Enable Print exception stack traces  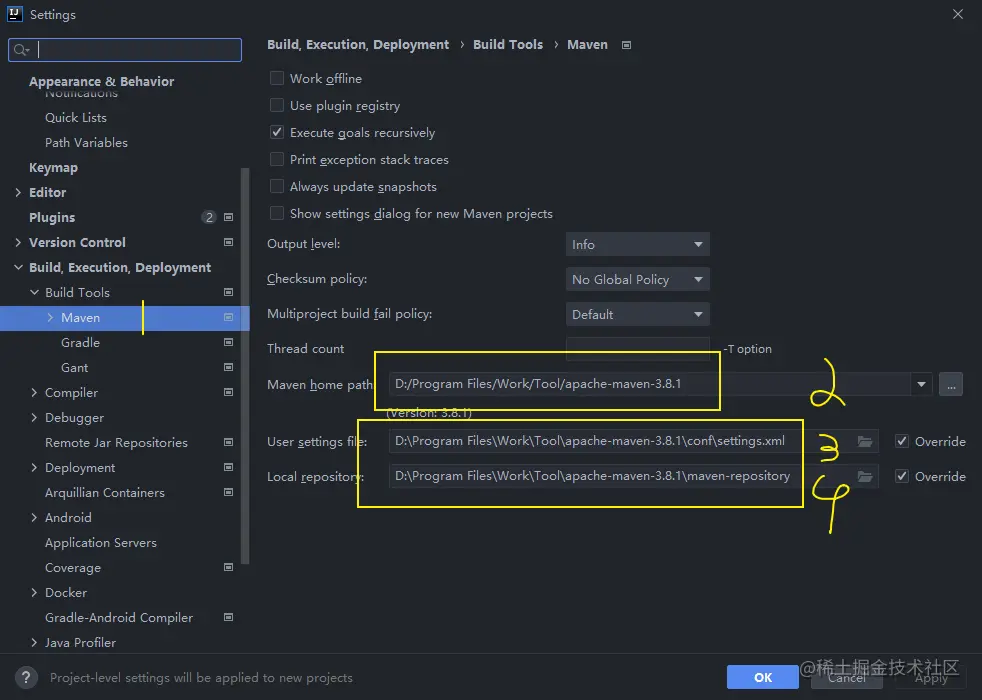coord(277,159)
